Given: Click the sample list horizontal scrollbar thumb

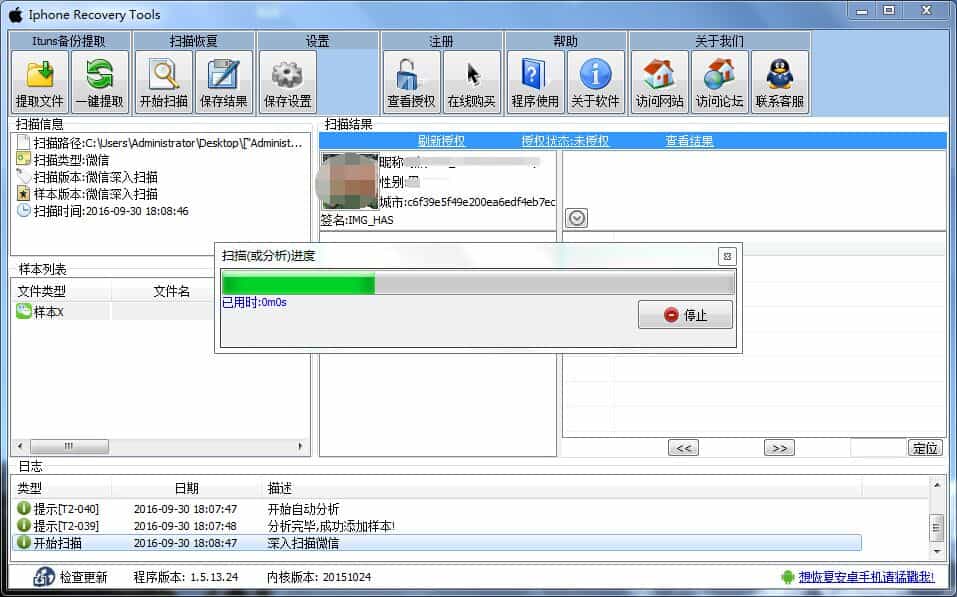Looking at the screenshot, I should [70, 446].
